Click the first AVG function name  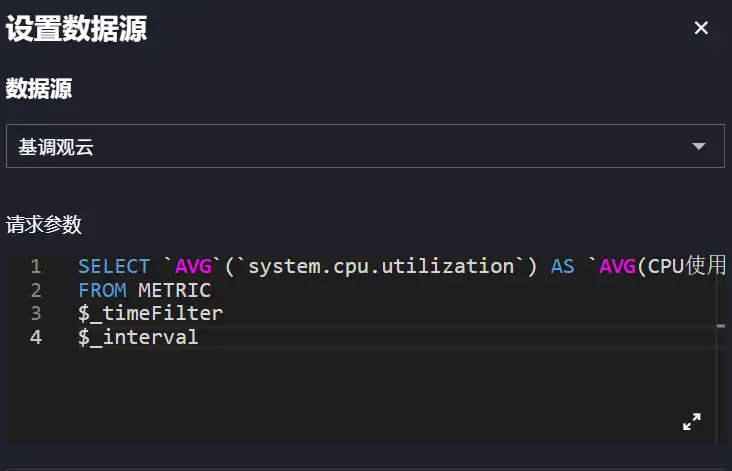(193, 267)
